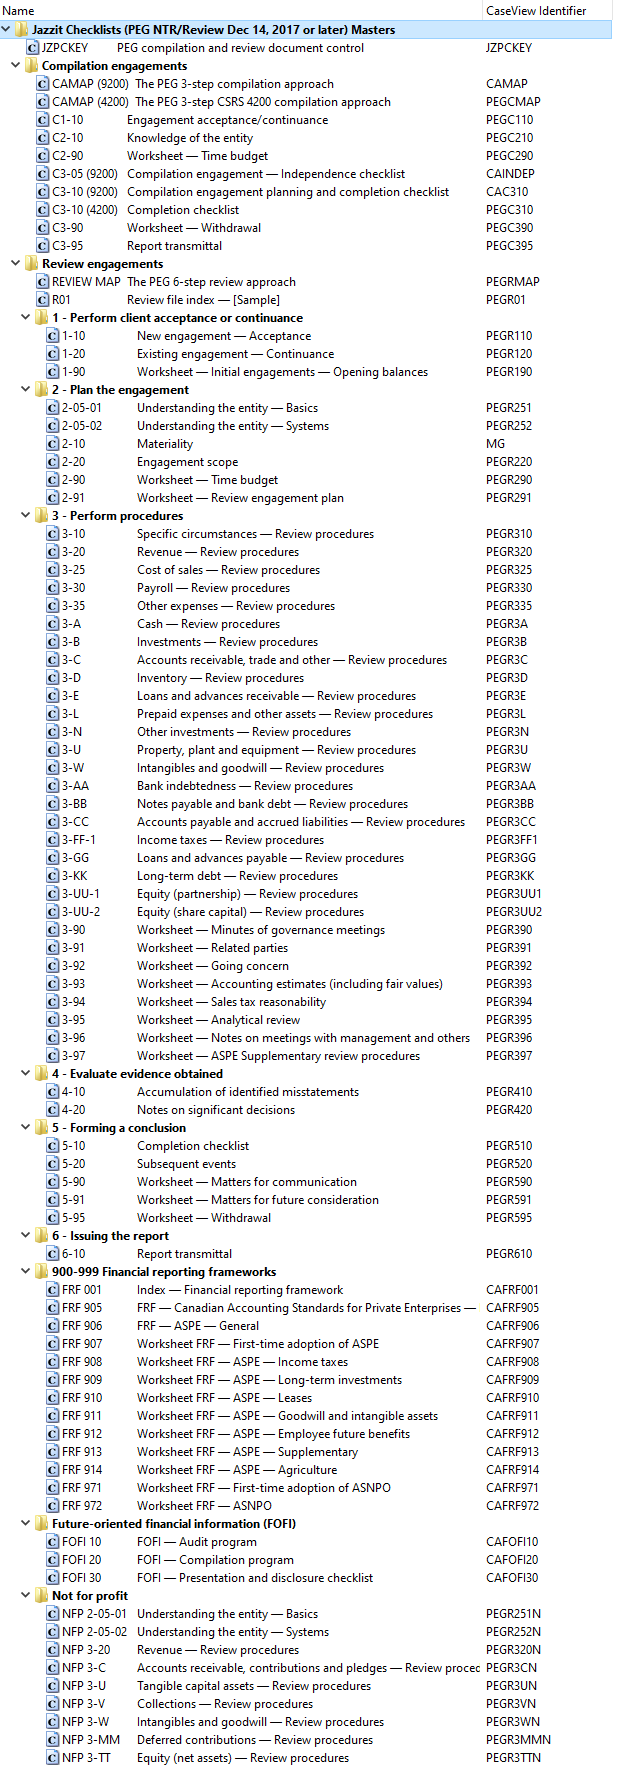Click the CAINDEP identifier text

(x=510, y=174)
